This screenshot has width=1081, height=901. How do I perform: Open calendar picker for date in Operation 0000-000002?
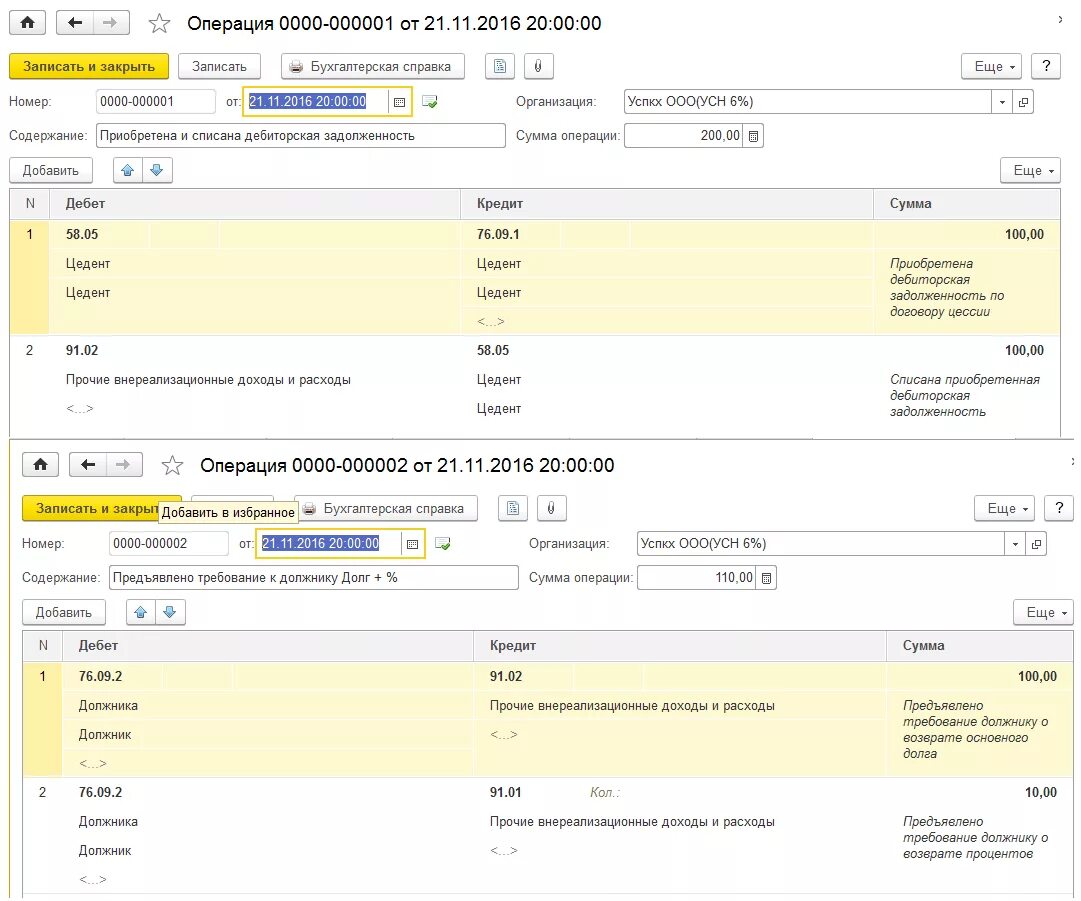coord(412,544)
